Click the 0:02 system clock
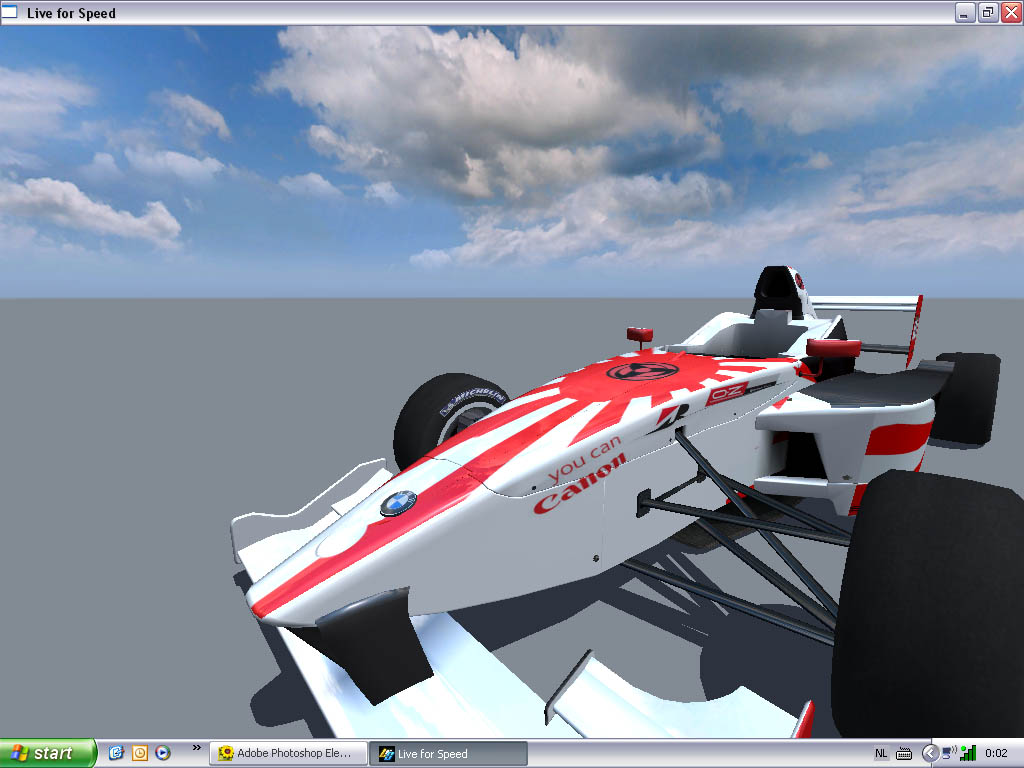The width and height of the screenshot is (1024, 768). tap(996, 753)
